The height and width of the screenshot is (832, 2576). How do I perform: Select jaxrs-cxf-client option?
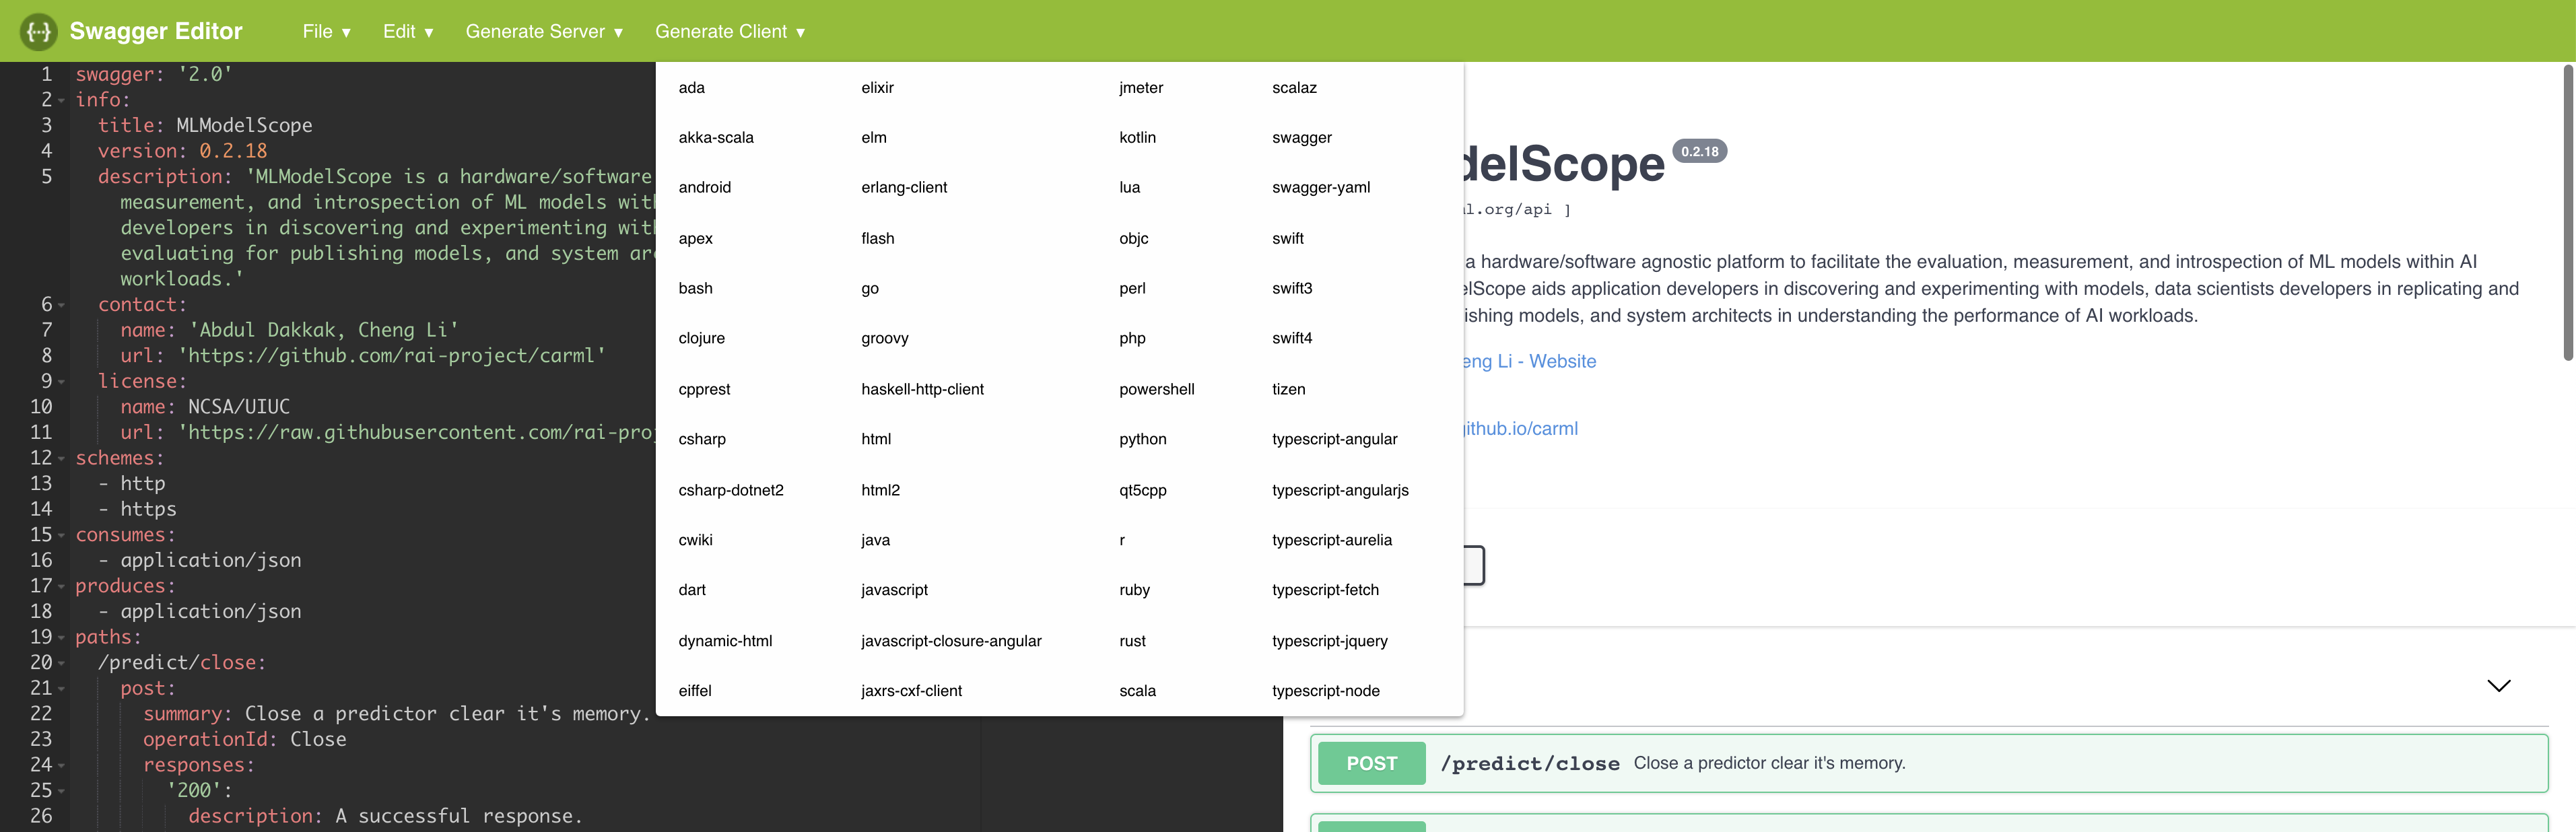click(911, 692)
